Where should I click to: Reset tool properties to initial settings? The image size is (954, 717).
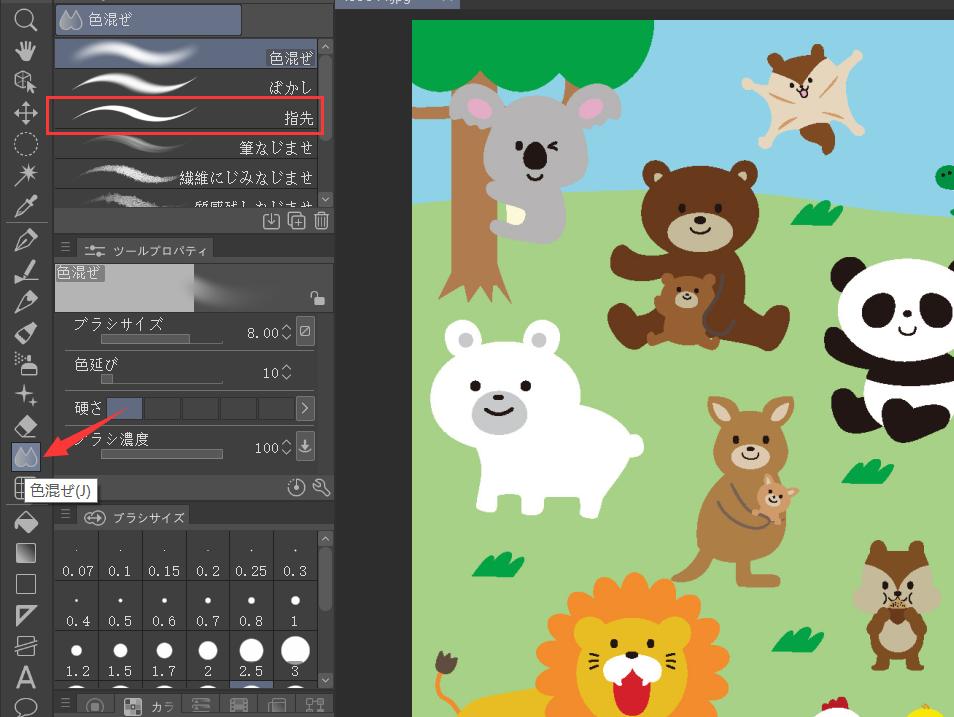296,487
